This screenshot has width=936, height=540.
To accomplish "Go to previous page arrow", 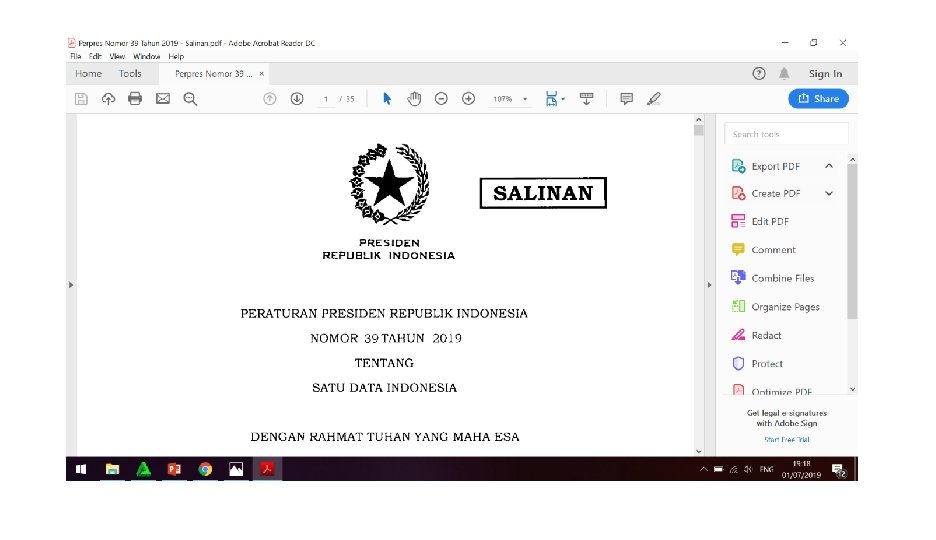I will 270,99.
